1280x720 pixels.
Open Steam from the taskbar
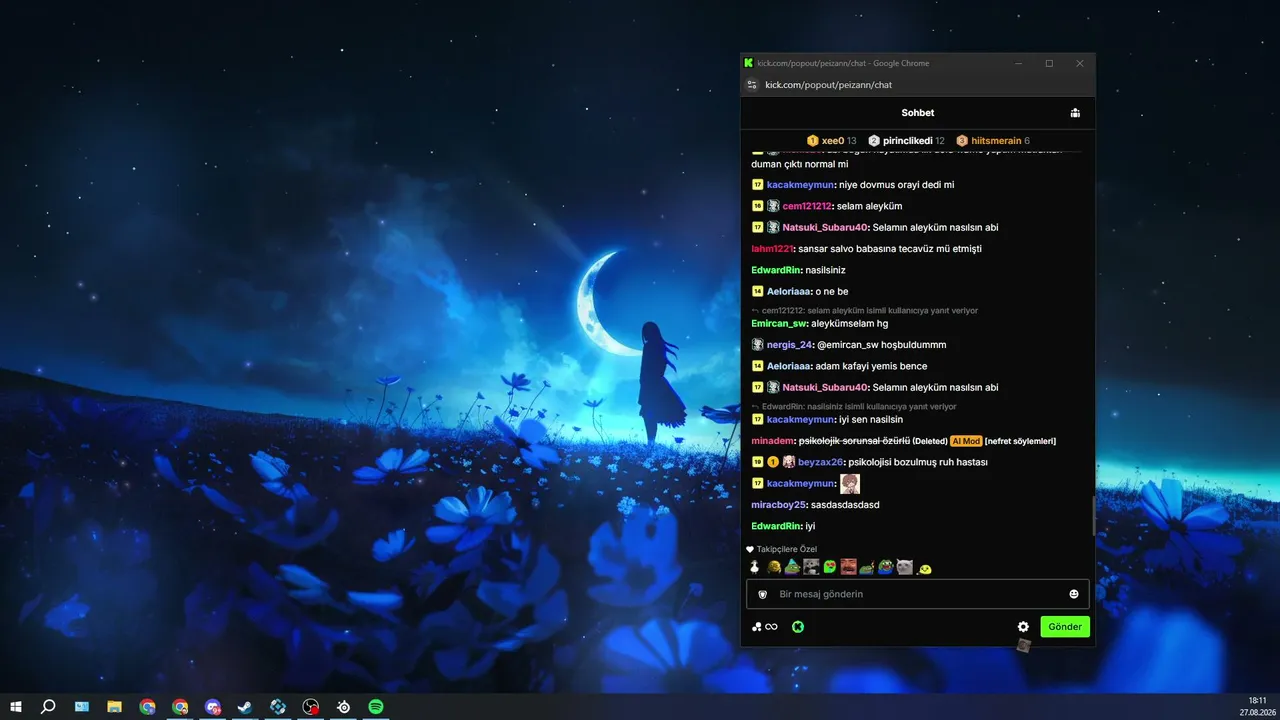click(245, 707)
